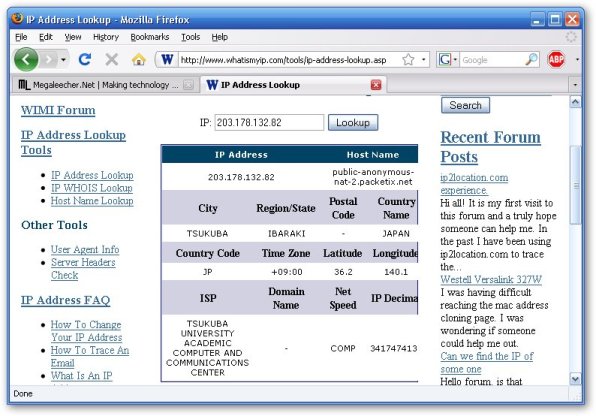
Task: Click the page scrollbar up arrow
Action: coord(575,102)
